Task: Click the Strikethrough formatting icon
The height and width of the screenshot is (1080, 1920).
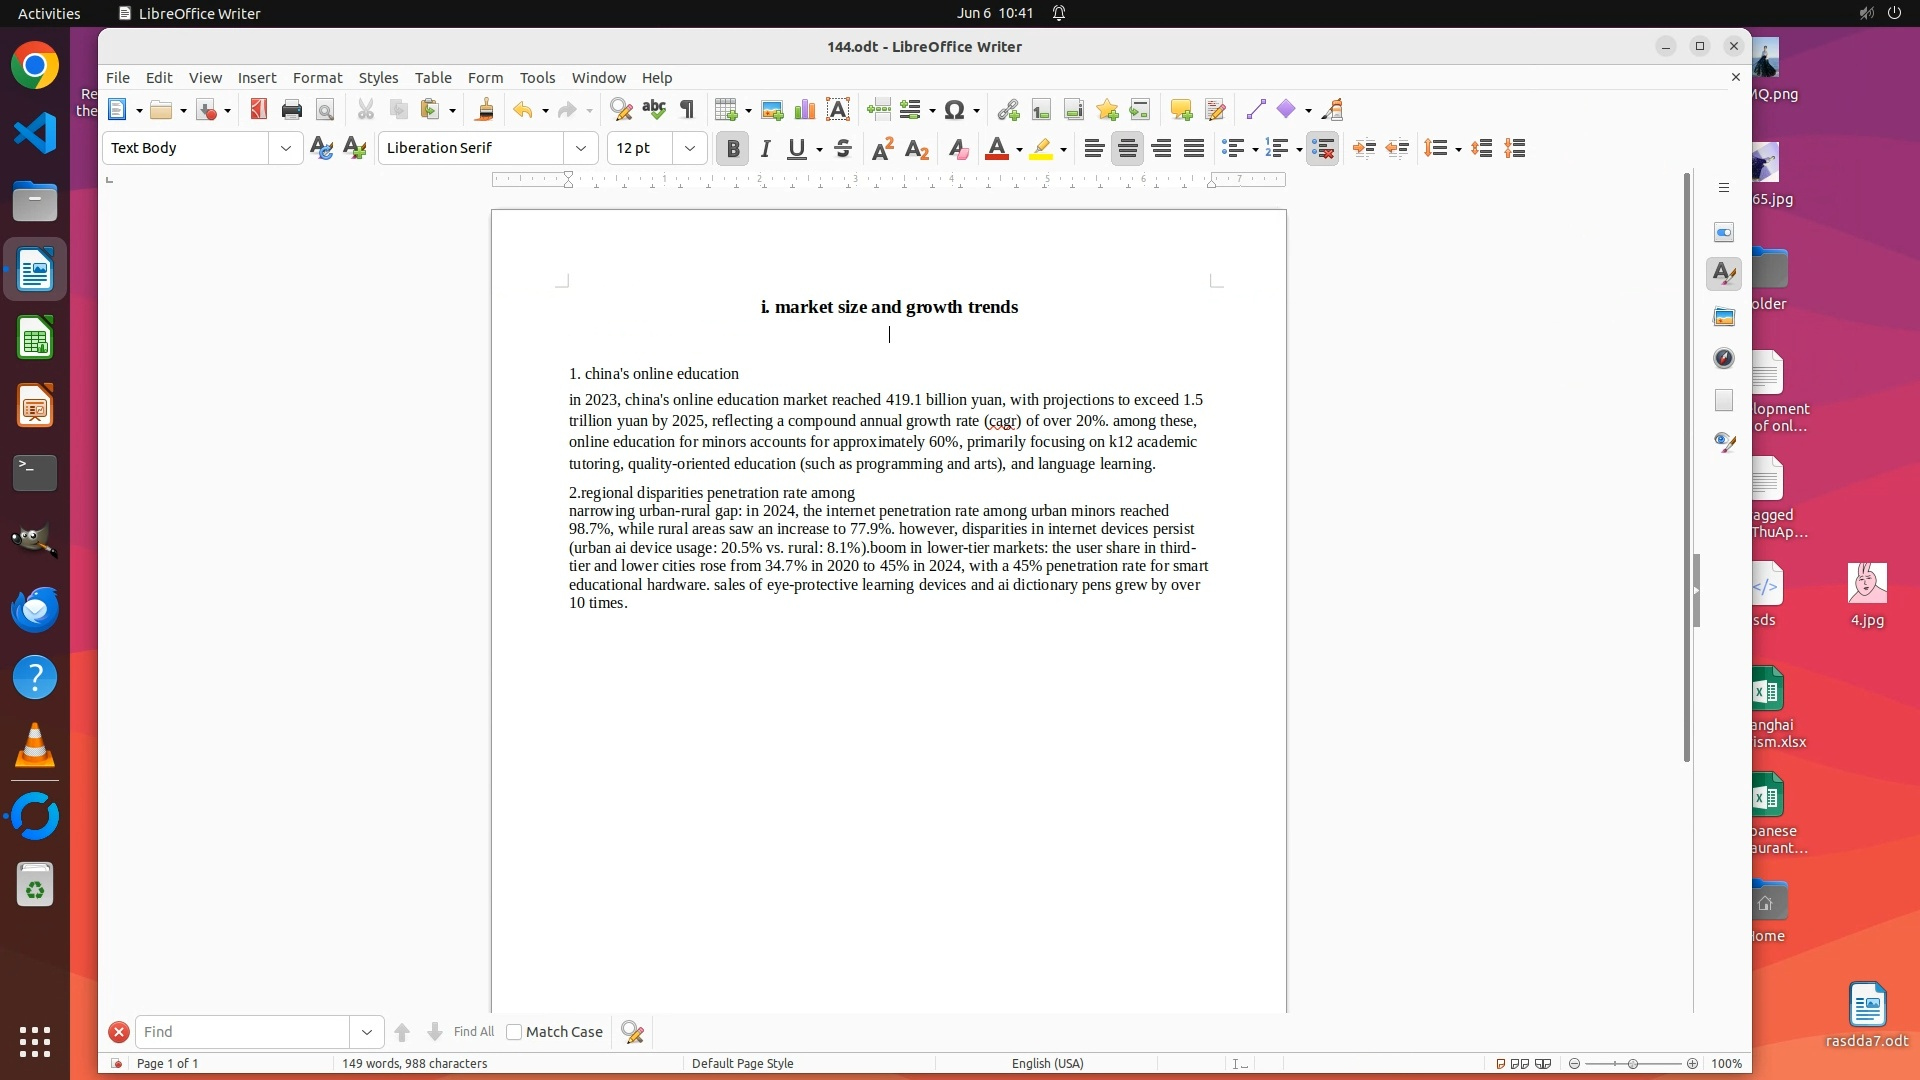Action: (x=843, y=149)
